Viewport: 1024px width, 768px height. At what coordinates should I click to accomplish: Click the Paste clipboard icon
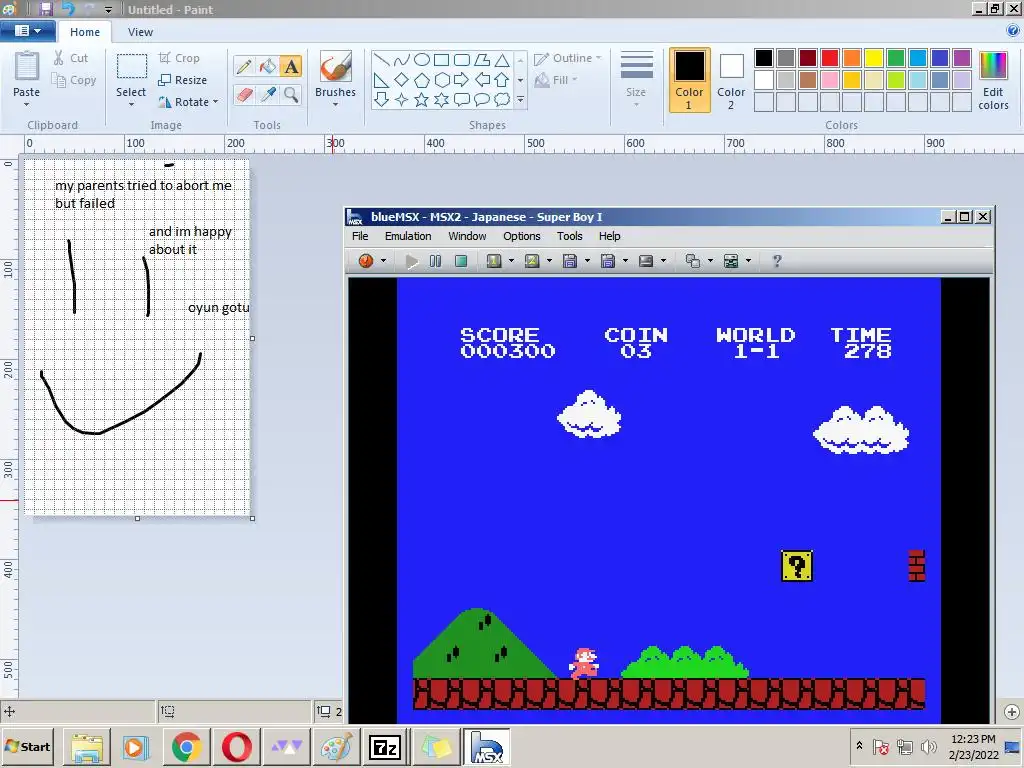point(27,67)
